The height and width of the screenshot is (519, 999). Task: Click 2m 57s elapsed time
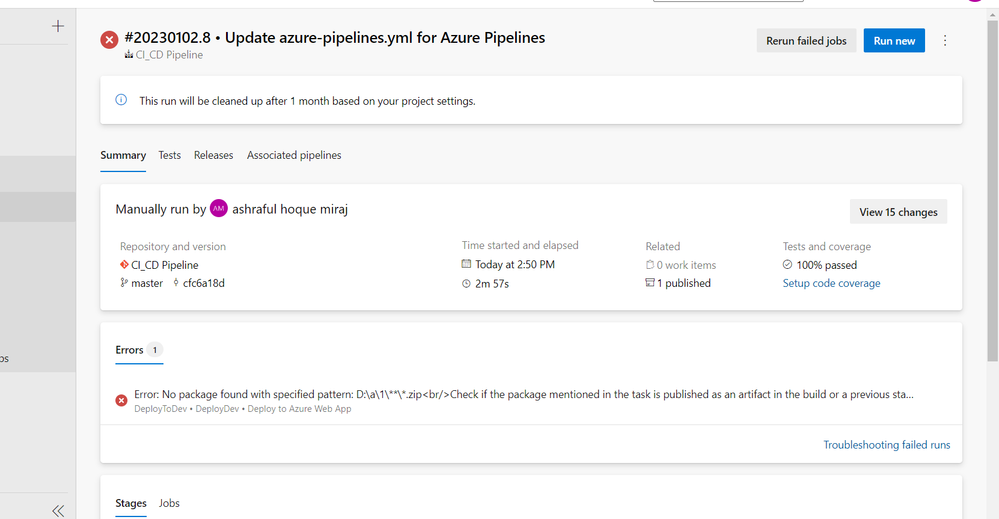[x=492, y=283]
